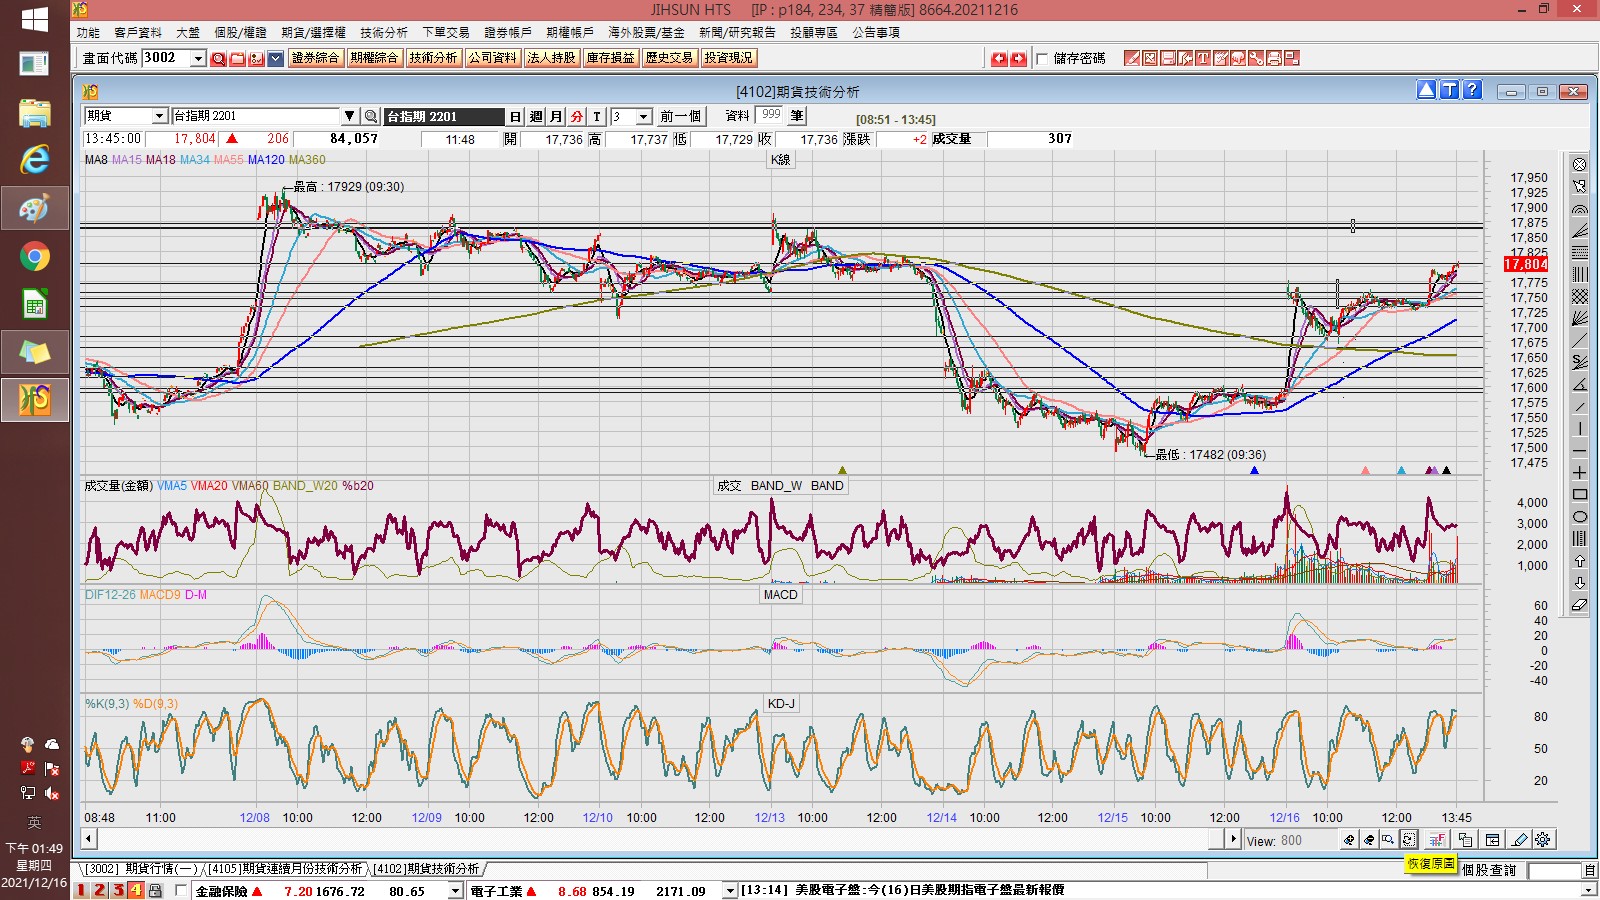Switch to [3002] 期貨行情(一) tab
The height and width of the screenshot is (900, 1600).
pyautogui.click(x=141, y=869)
